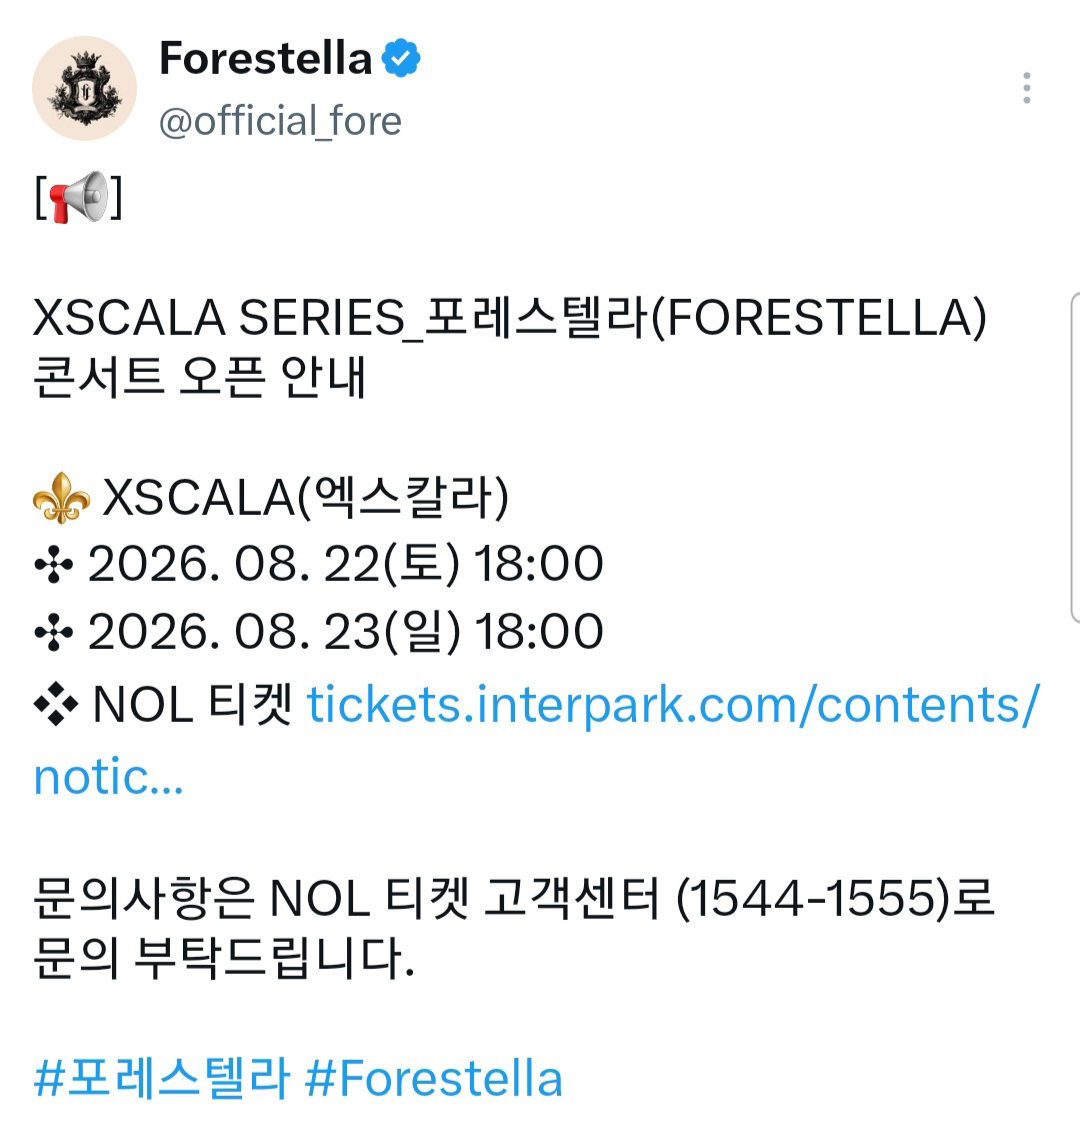Viewport: 1080px width, 1128px height.
Task: Click the XSCALA SERIES concert title text
Action: pos(509,317)
